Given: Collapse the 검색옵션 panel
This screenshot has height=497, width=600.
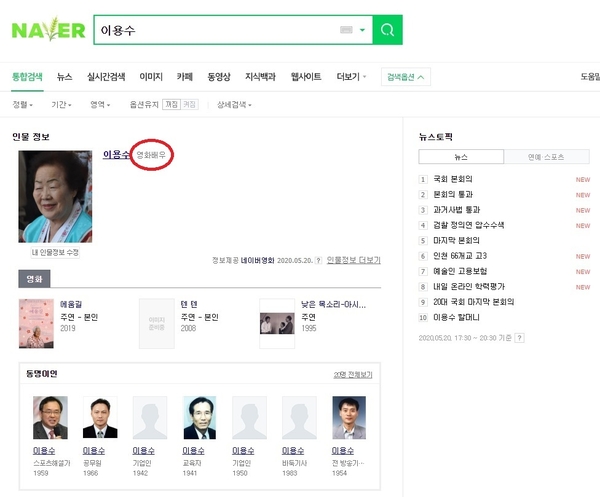Looking at the screenshot, I should 406,77.
